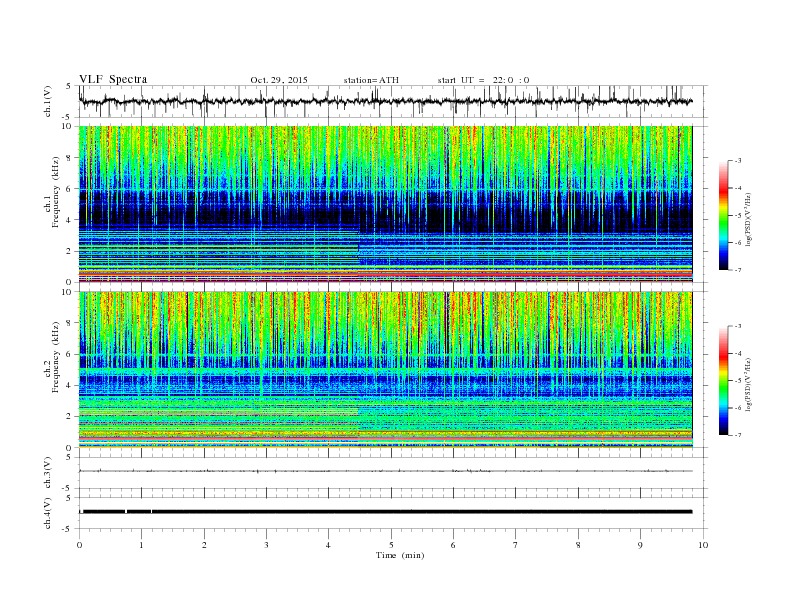Viewport: 792px width, 612px height.
Task: Click the lower colorbar "log(PSD)(V²/Hz)" label
Action: [748, 384]
